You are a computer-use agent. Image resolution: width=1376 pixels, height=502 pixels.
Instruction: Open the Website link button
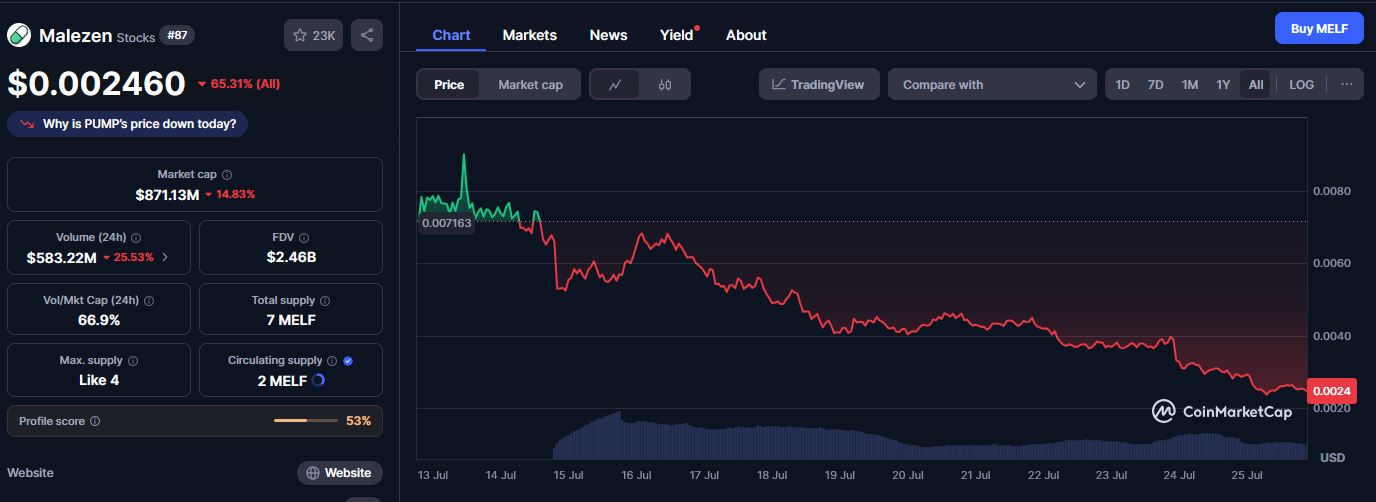pos(340,473)
